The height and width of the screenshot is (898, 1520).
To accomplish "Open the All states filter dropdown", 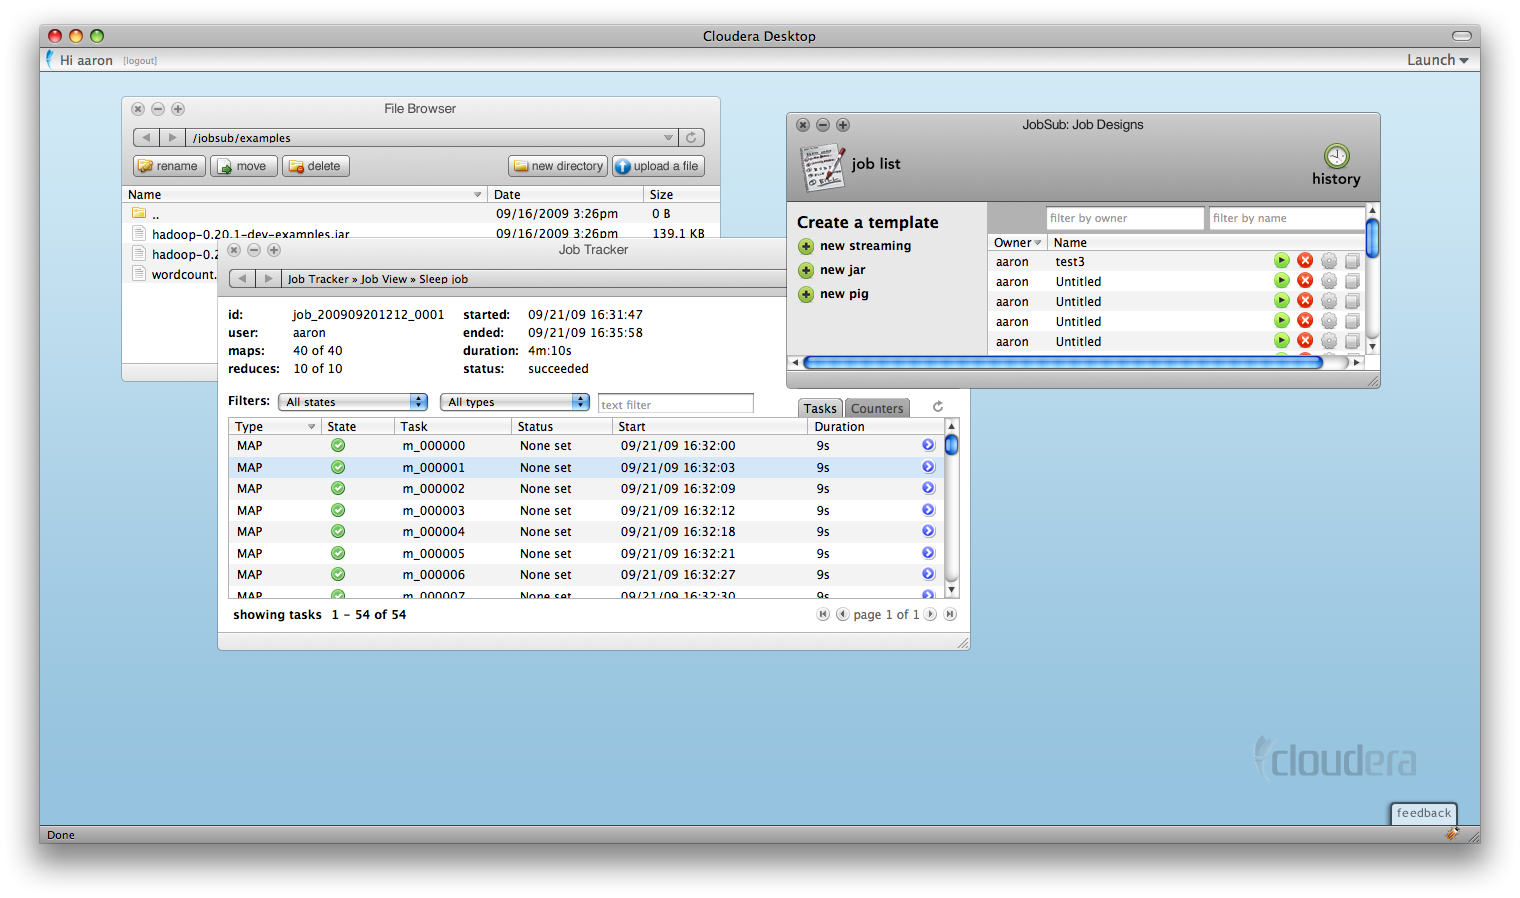I will (353, 402).
